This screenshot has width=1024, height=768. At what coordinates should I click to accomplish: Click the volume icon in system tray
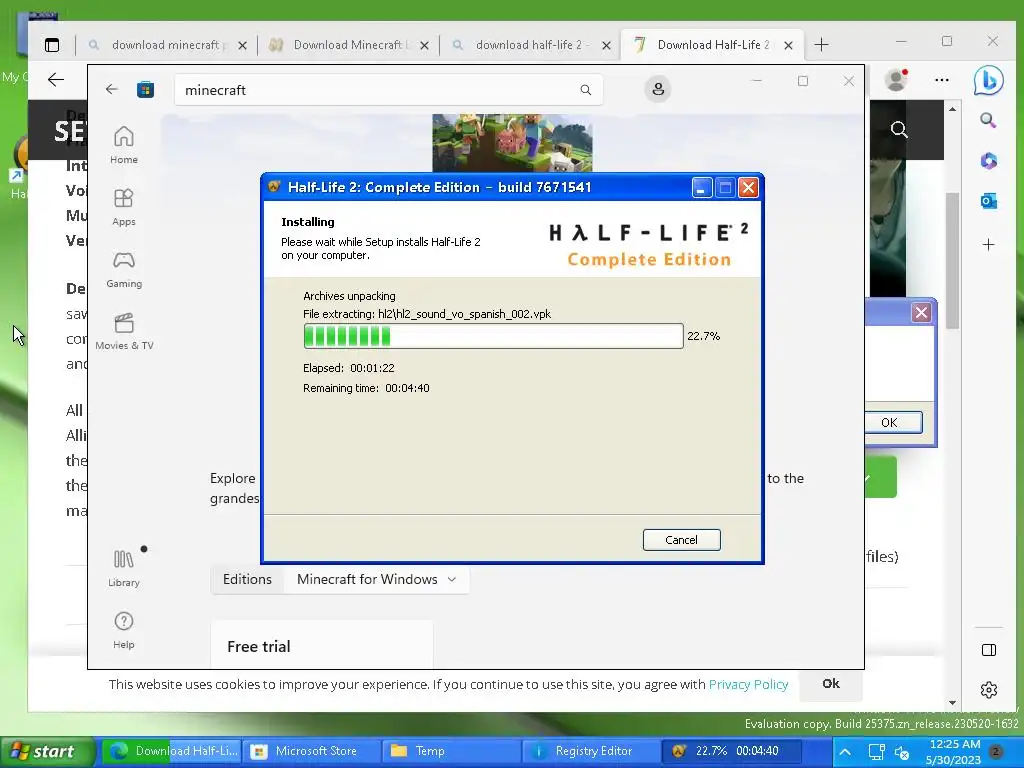coord(902,753)
